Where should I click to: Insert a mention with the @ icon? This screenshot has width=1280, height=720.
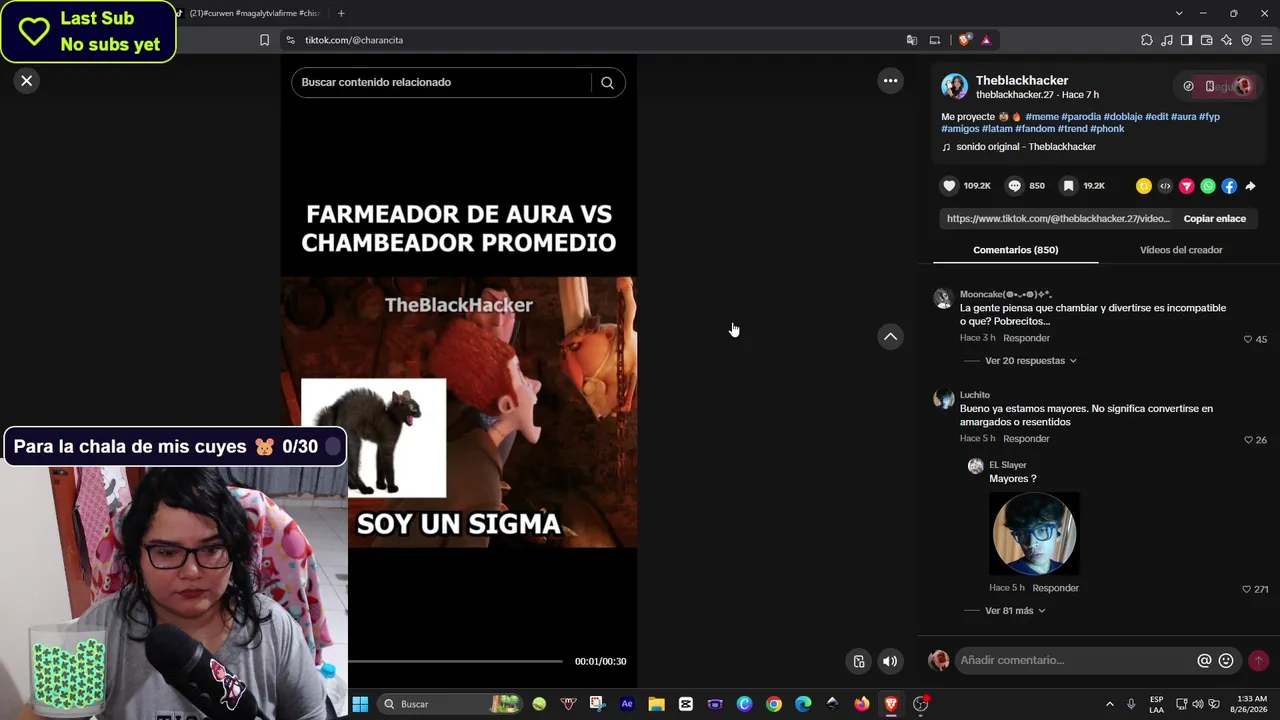tap(1204, 661)
